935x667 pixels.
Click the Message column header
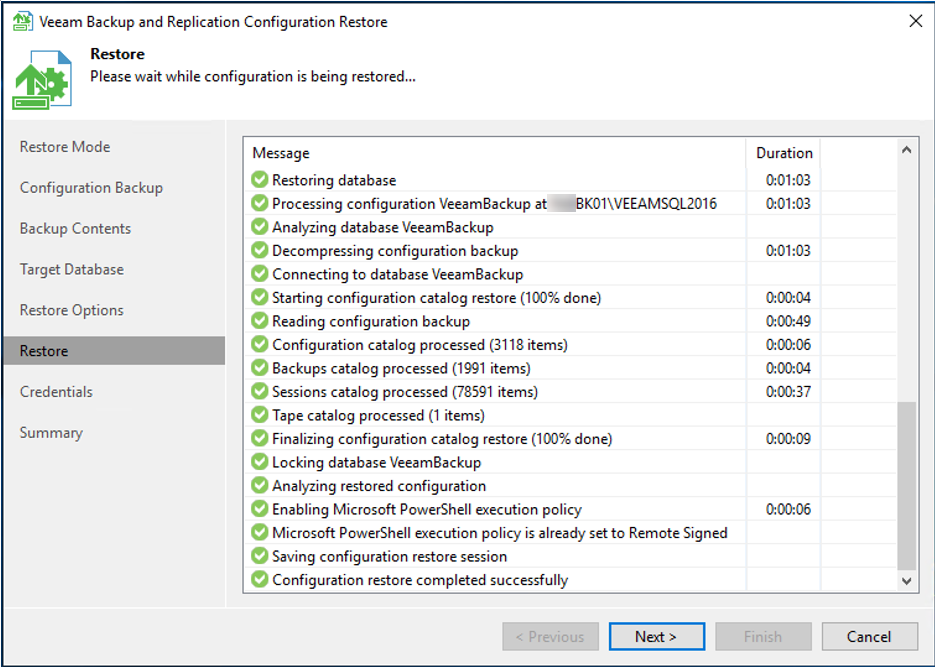click(495, 153)
